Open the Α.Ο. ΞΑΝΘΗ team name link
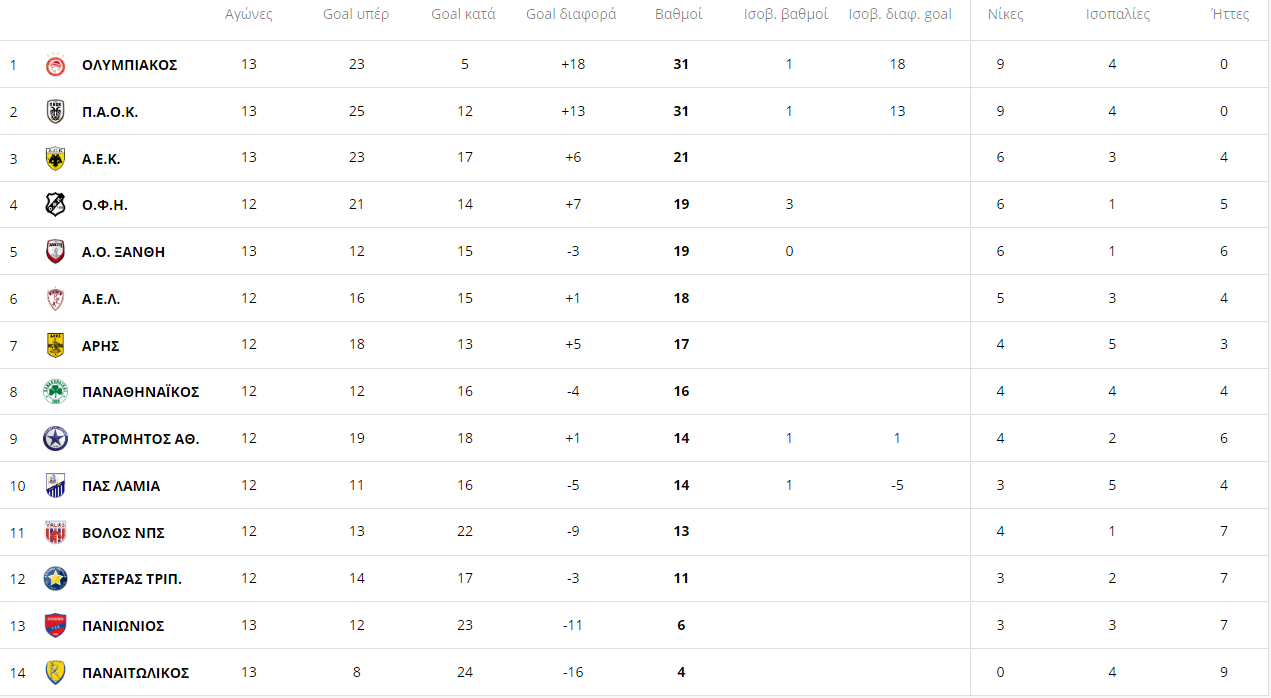The image size is (1271, 698). (123, 252)
